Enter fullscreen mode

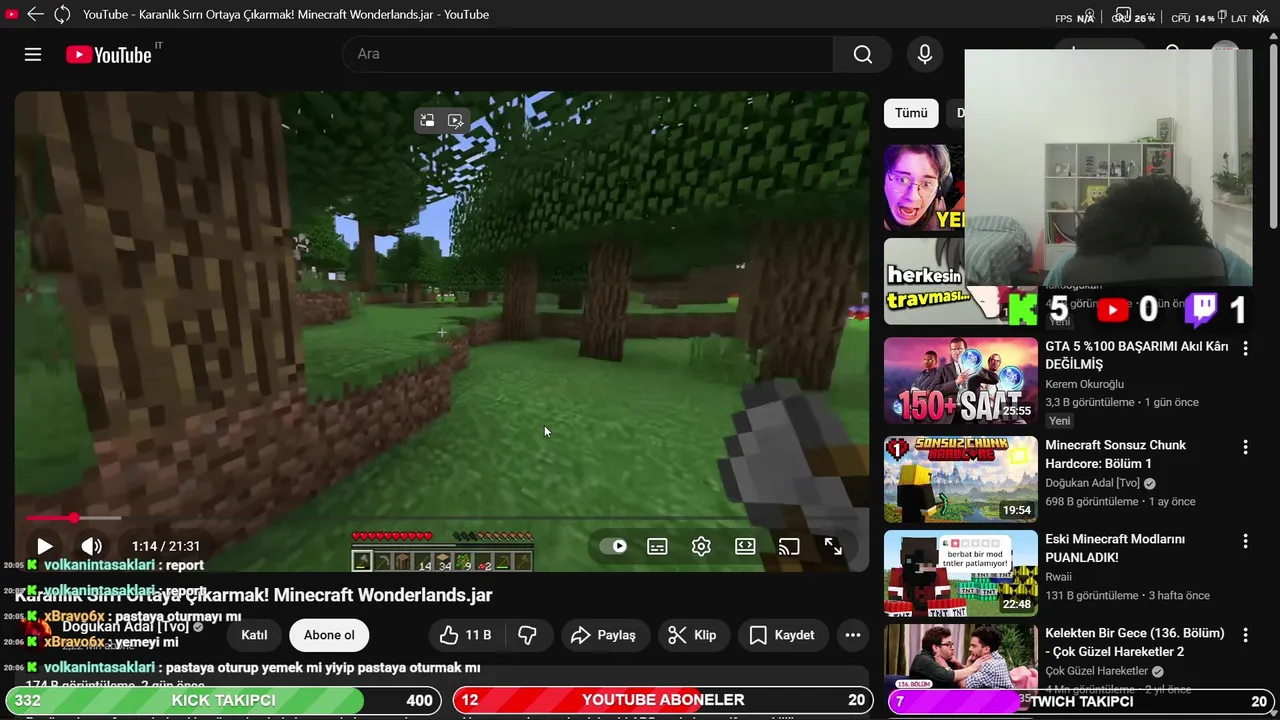pyautogui.click(x=833, y=546)
